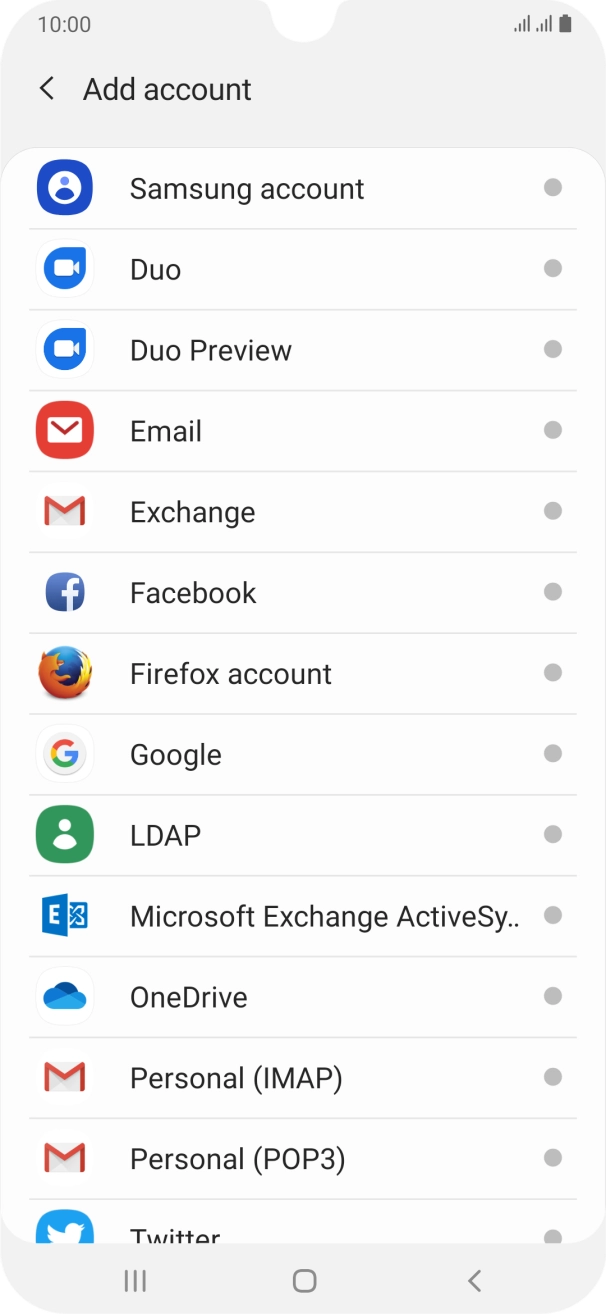Open recent apps from navigation bar
The width and height of the screenshot is (606, 1314).
tap(135, 1280)
